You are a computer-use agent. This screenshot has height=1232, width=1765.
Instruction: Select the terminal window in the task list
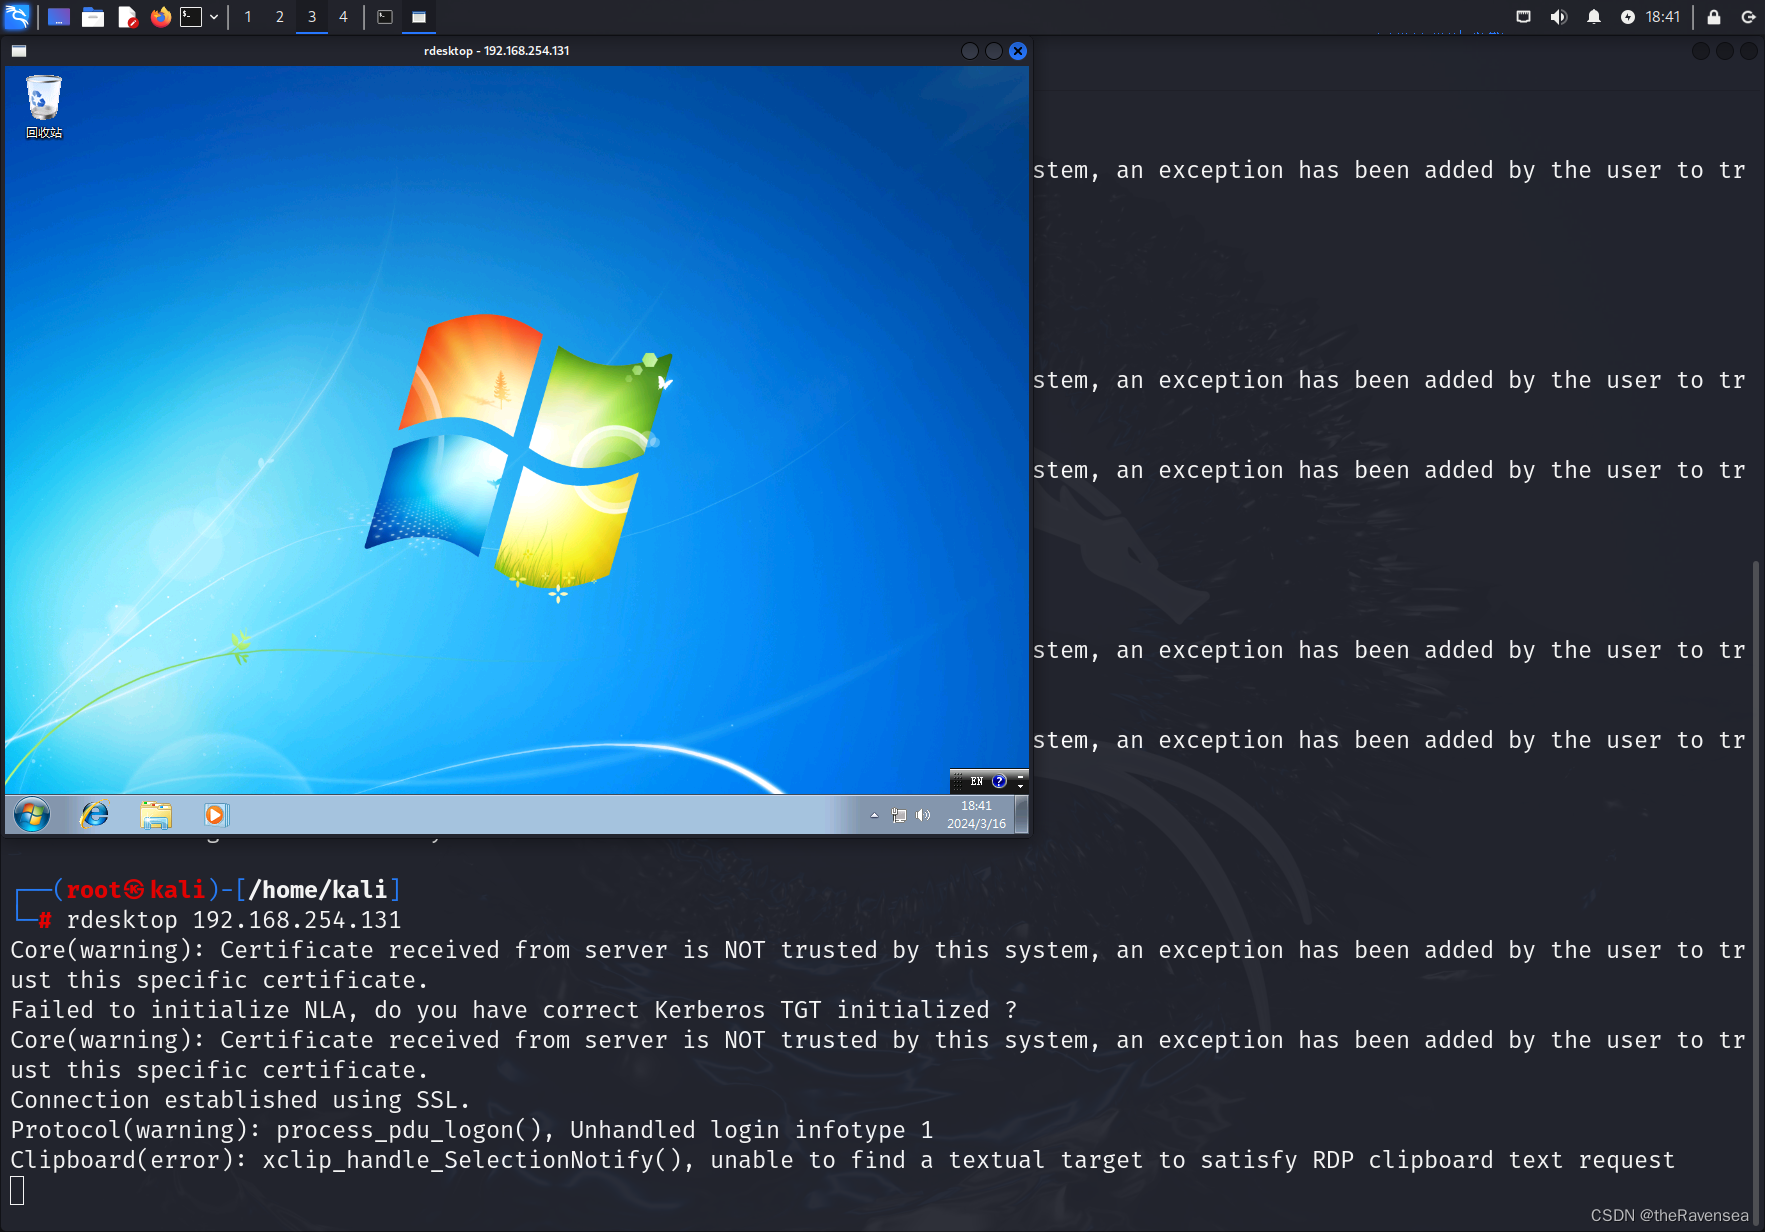click(x=385, y=17)
